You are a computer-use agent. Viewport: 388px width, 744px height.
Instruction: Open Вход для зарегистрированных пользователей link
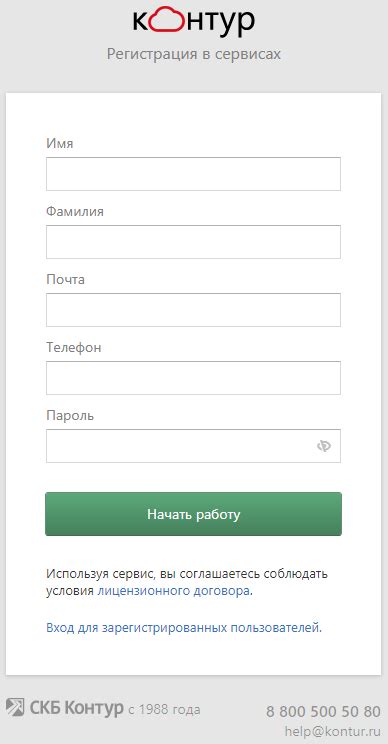click(183, 628)
